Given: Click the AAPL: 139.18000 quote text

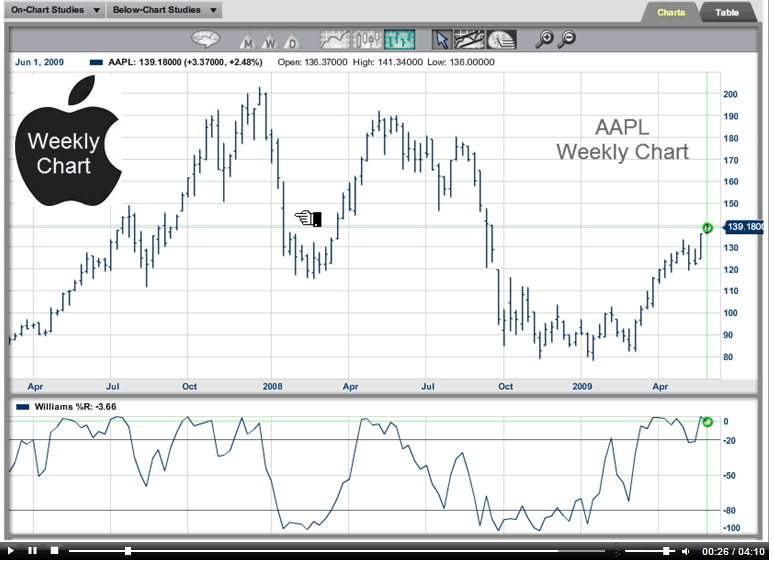Looking at the screenshot, I should click(185, 62).
